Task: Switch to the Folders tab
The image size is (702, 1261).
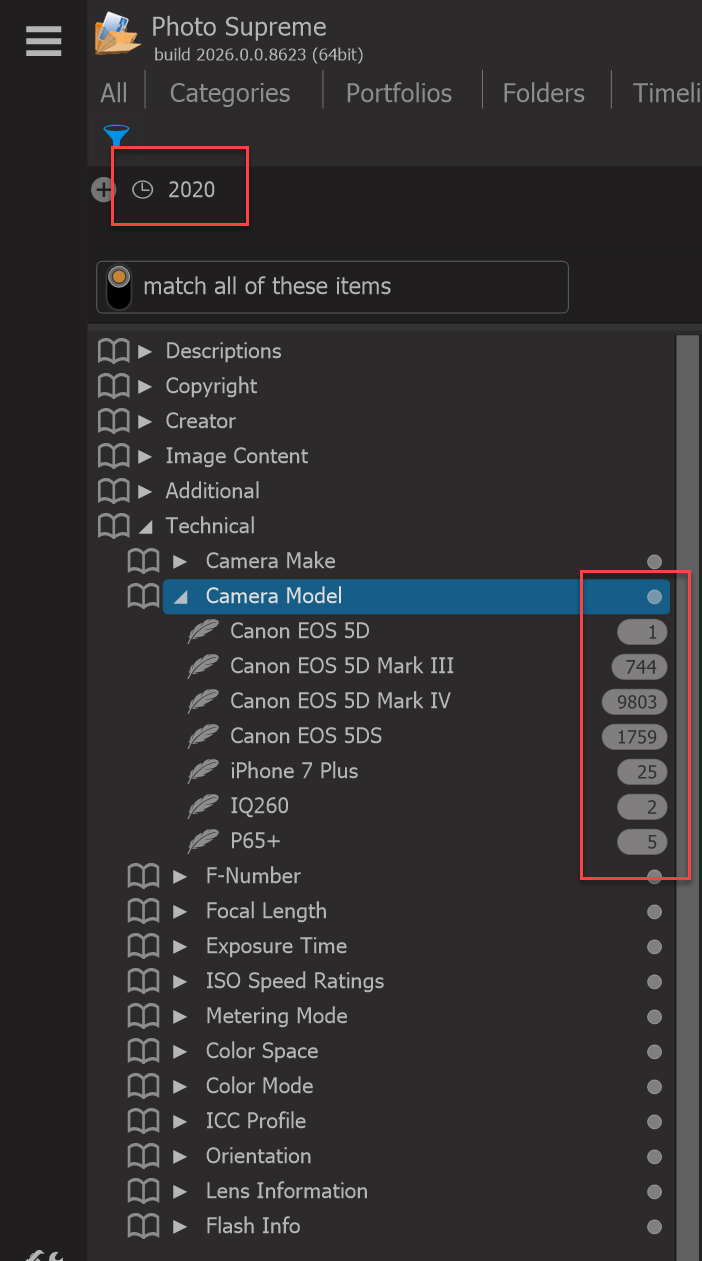Action: click(x=544, y=93)
